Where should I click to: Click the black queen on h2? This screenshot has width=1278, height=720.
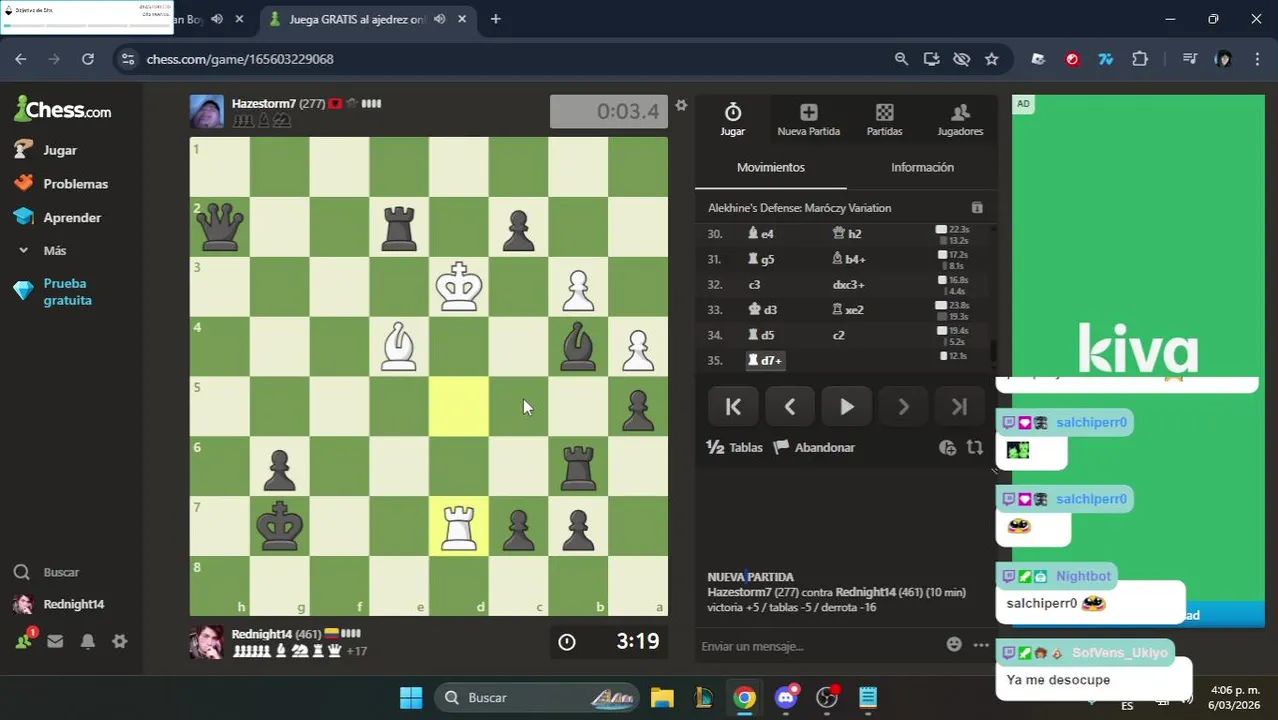click(219, 227)
